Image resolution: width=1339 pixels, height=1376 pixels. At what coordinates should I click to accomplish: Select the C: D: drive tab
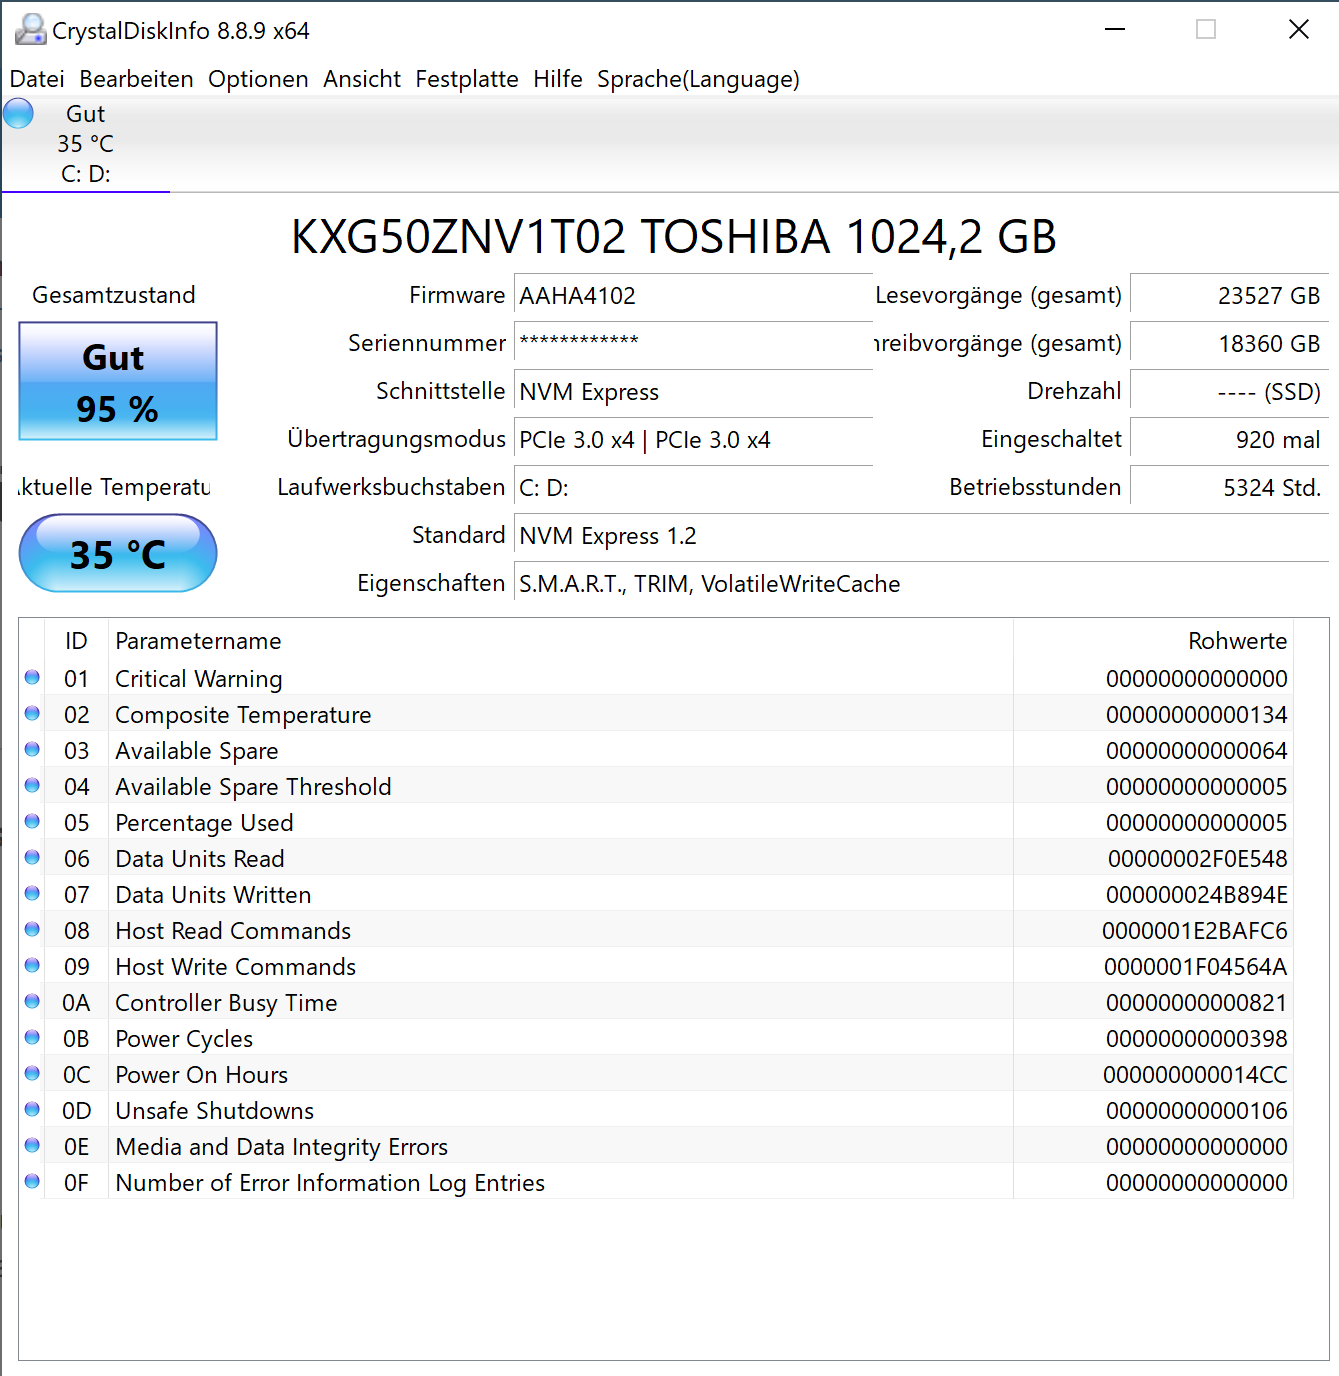(85, 174)
